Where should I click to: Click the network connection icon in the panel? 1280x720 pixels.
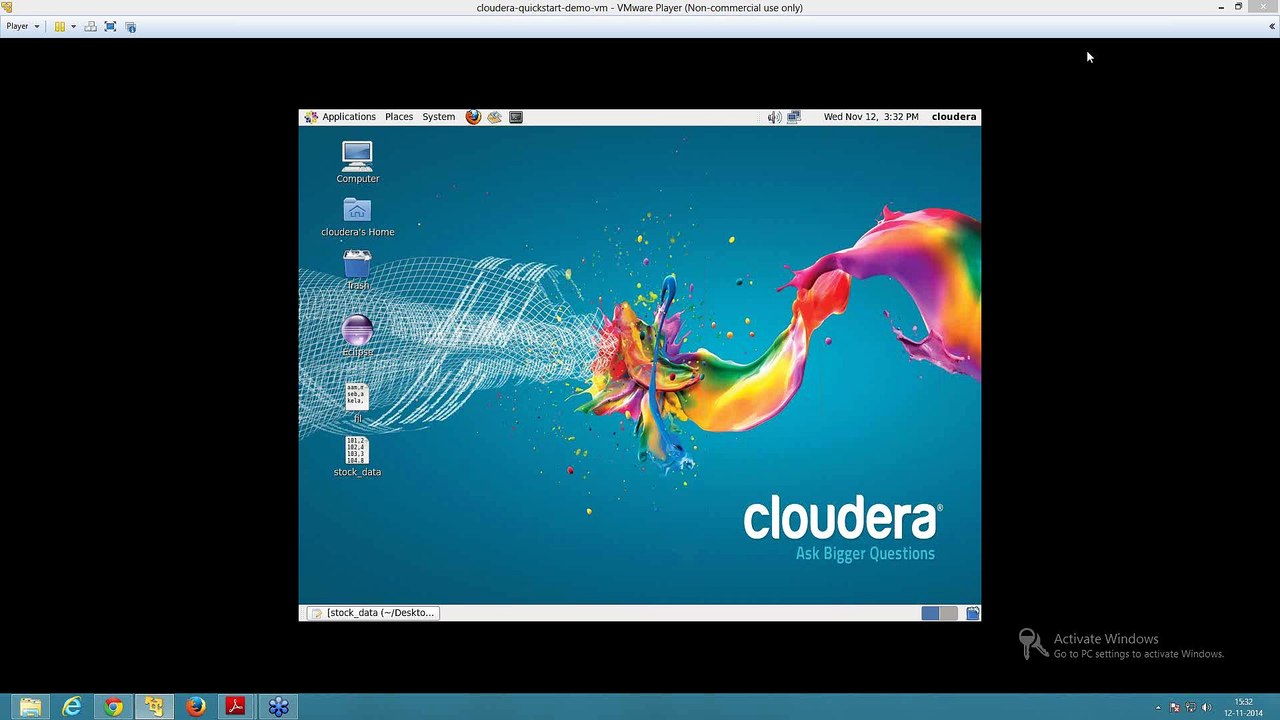(794, 117)
